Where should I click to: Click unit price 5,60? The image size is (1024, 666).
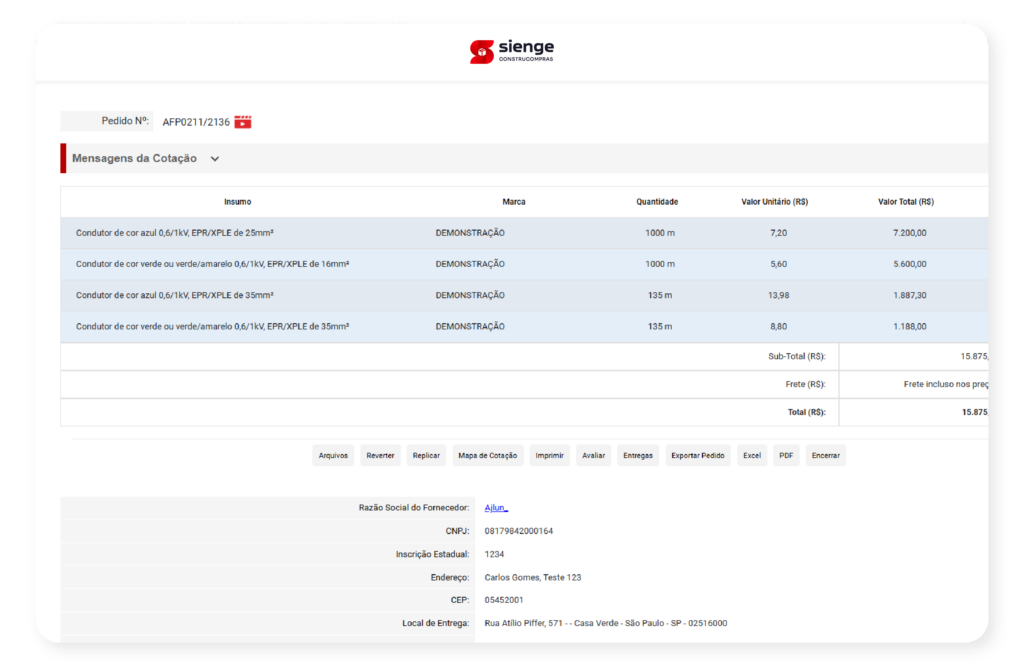pyautogui.click(x=778, y=264)
